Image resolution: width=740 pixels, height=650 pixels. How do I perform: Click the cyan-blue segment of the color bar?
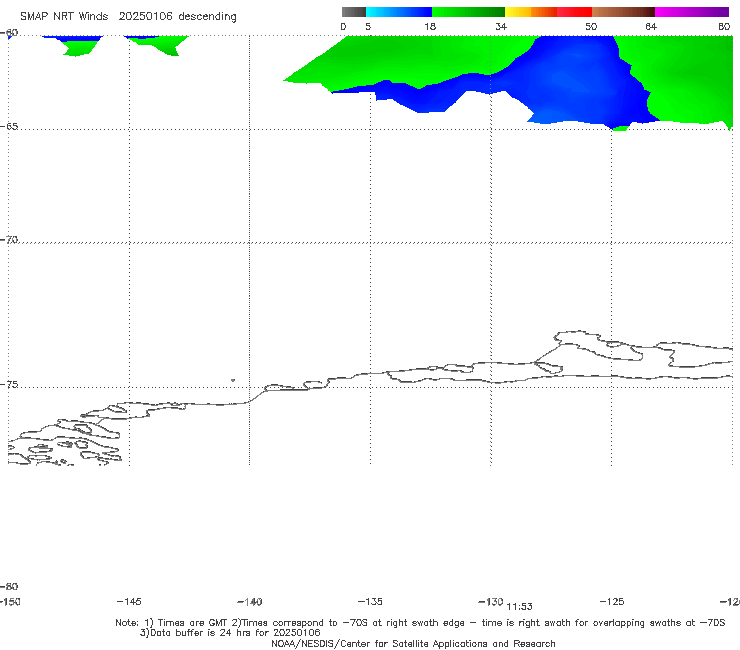[x=399, y=12]
